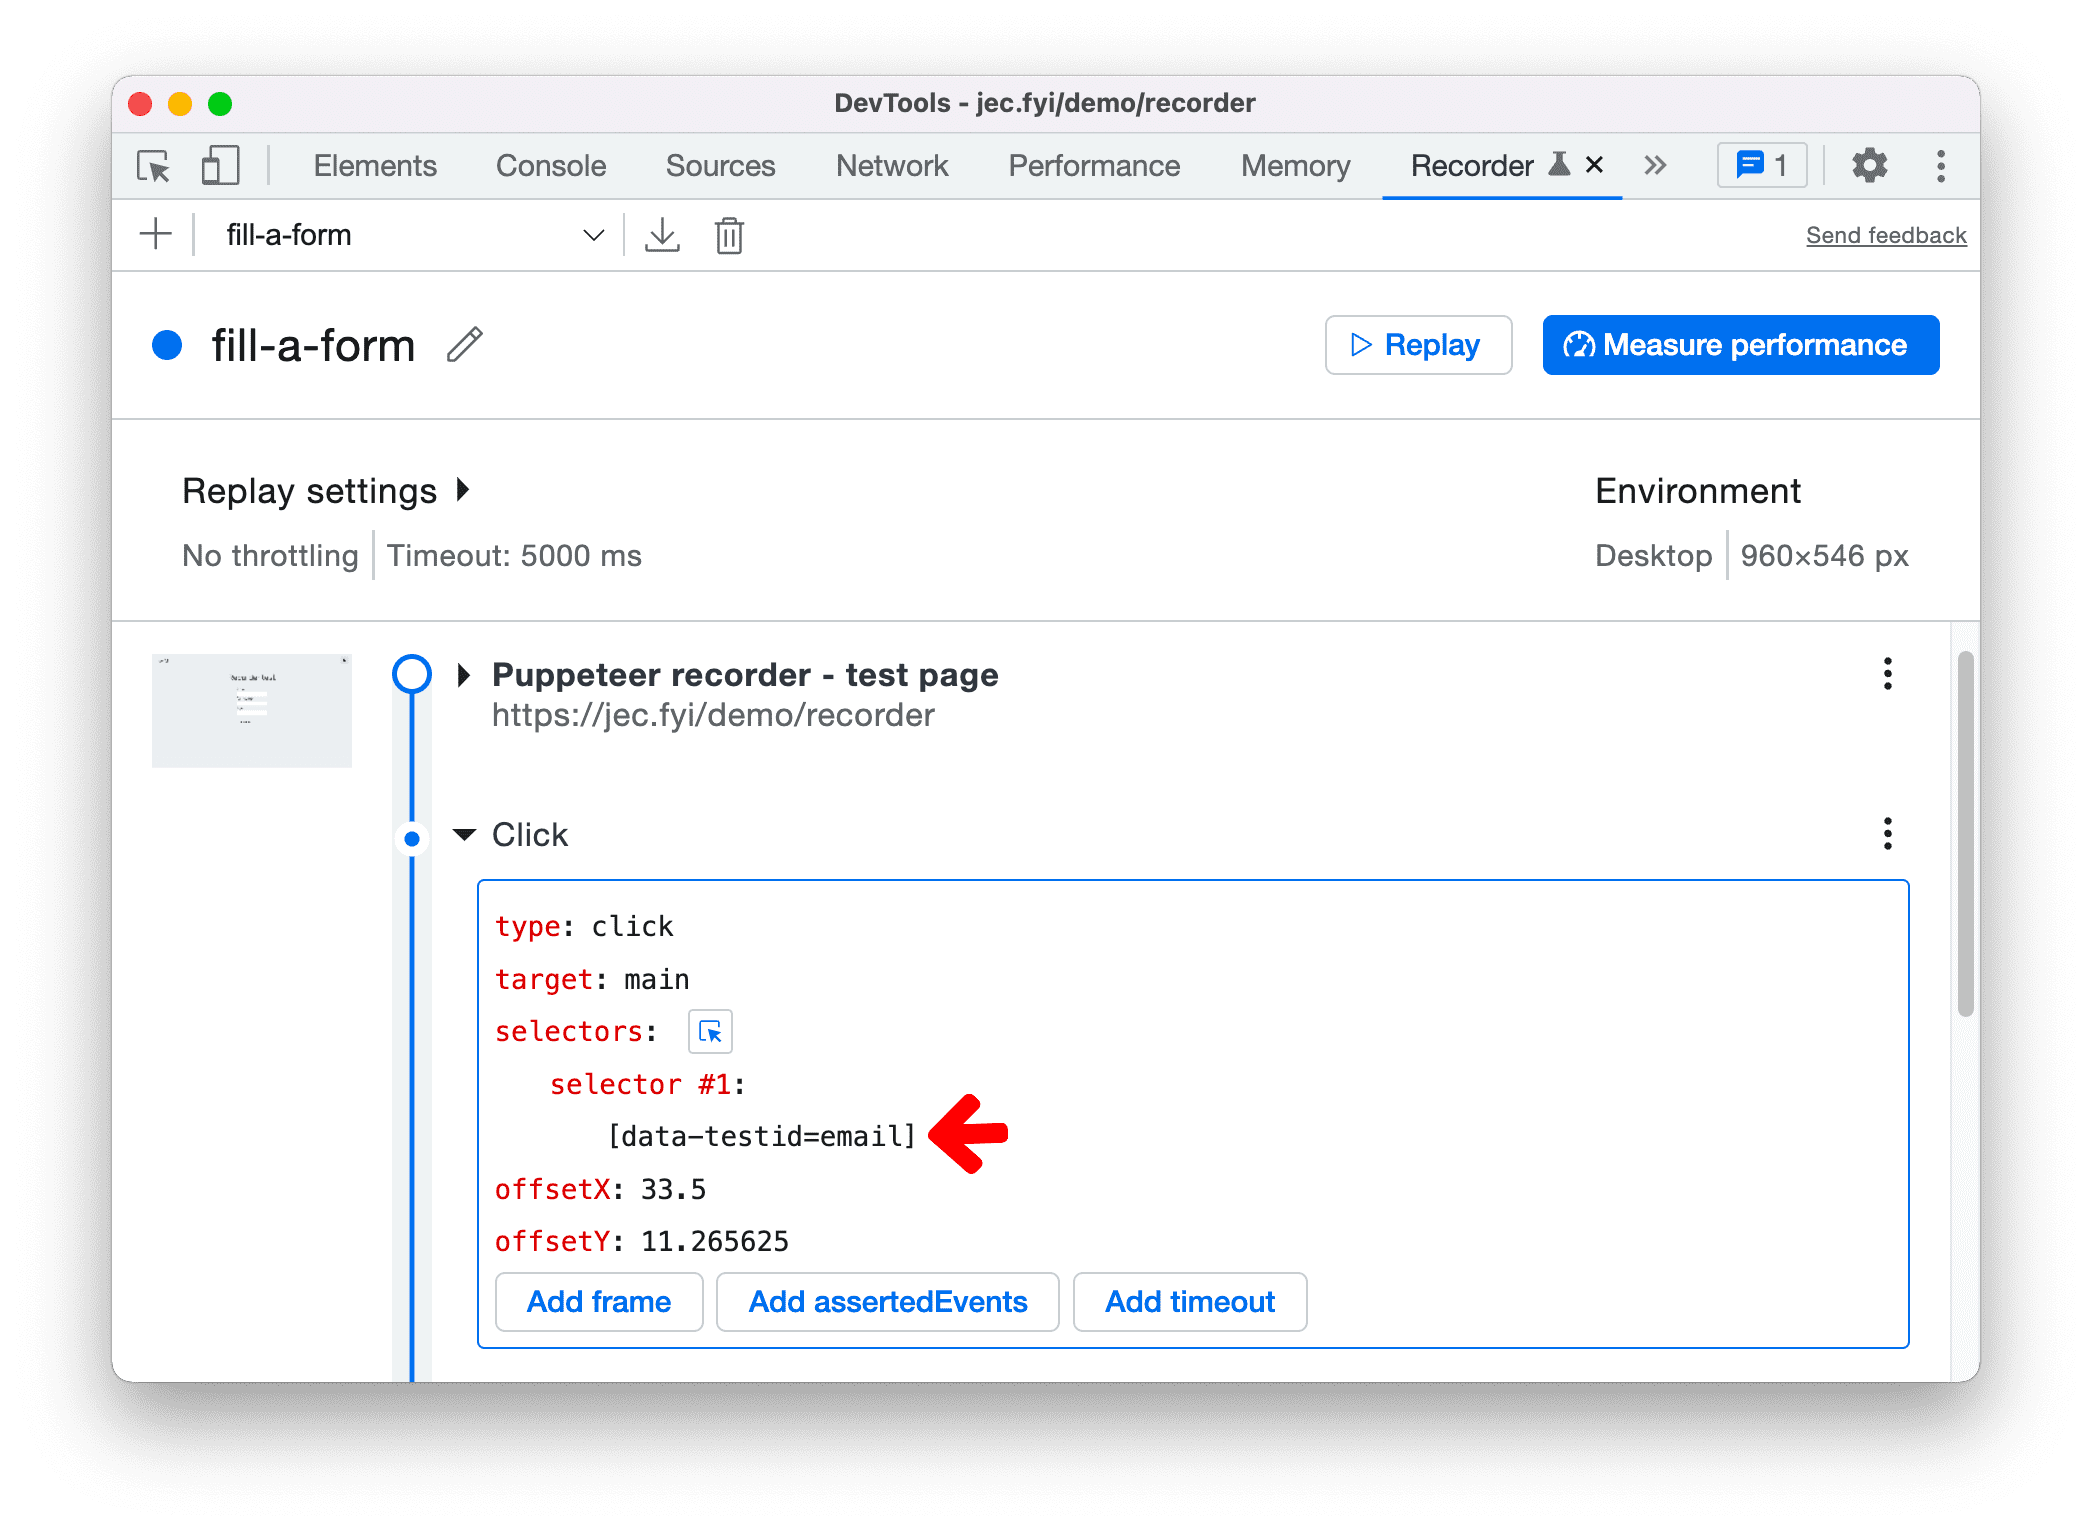
Task: Click the edit recording name pencil icon
Action: (x=471, y=344)
